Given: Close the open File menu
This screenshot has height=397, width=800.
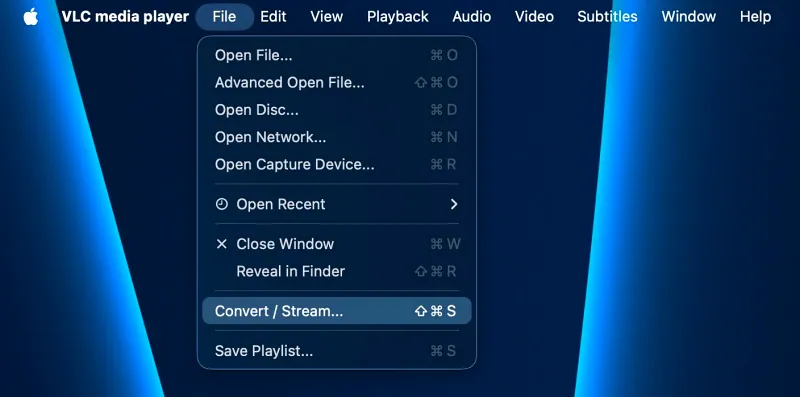Looking at the screenshot, I should (224, 16).
